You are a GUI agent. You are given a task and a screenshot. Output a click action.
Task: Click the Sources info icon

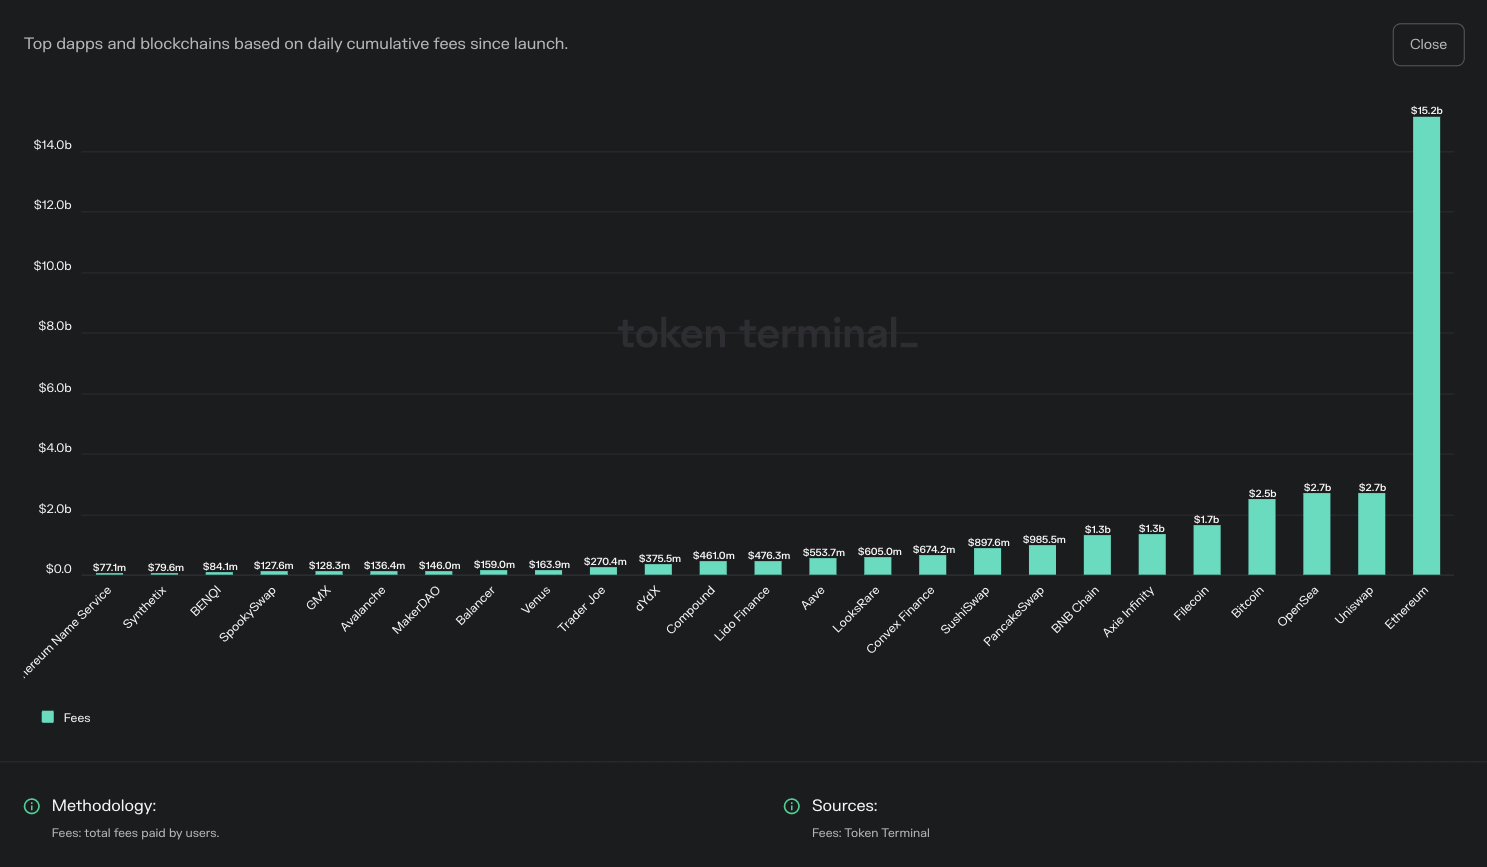(x=791, y=806)
